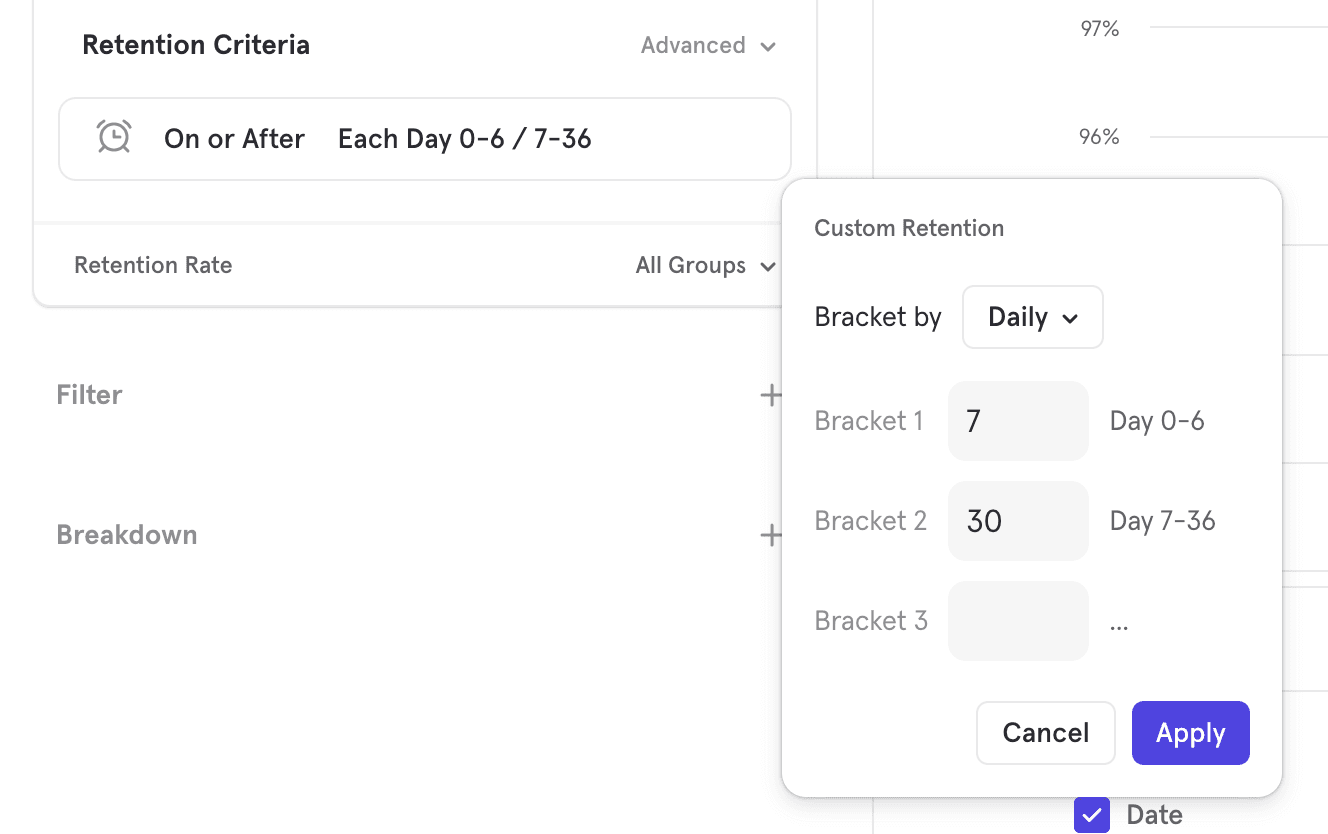Click the Apply button

[1190, 733]
